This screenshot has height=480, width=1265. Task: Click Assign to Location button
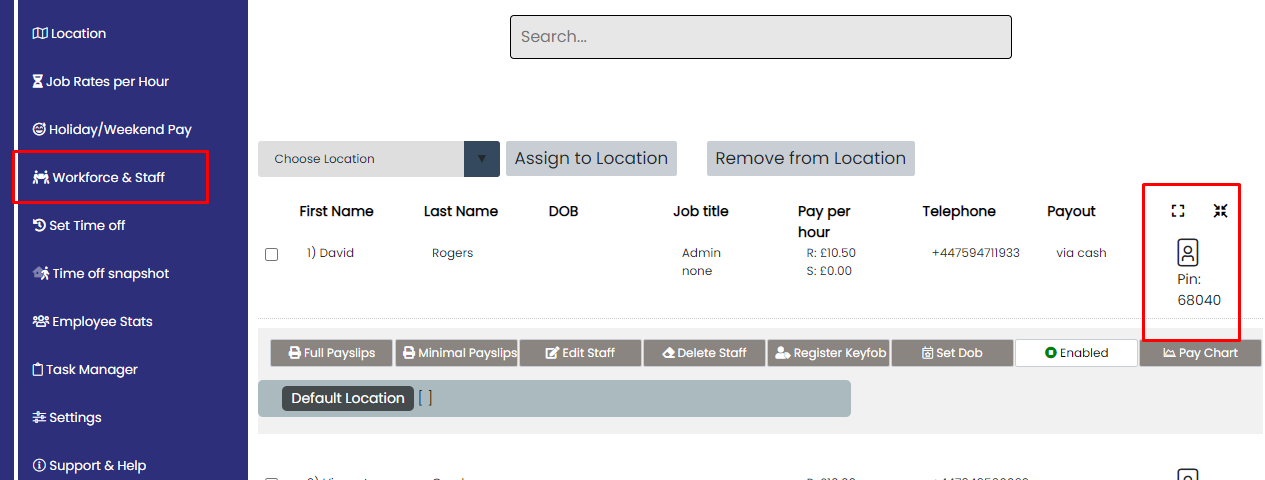tap(591, 159)
